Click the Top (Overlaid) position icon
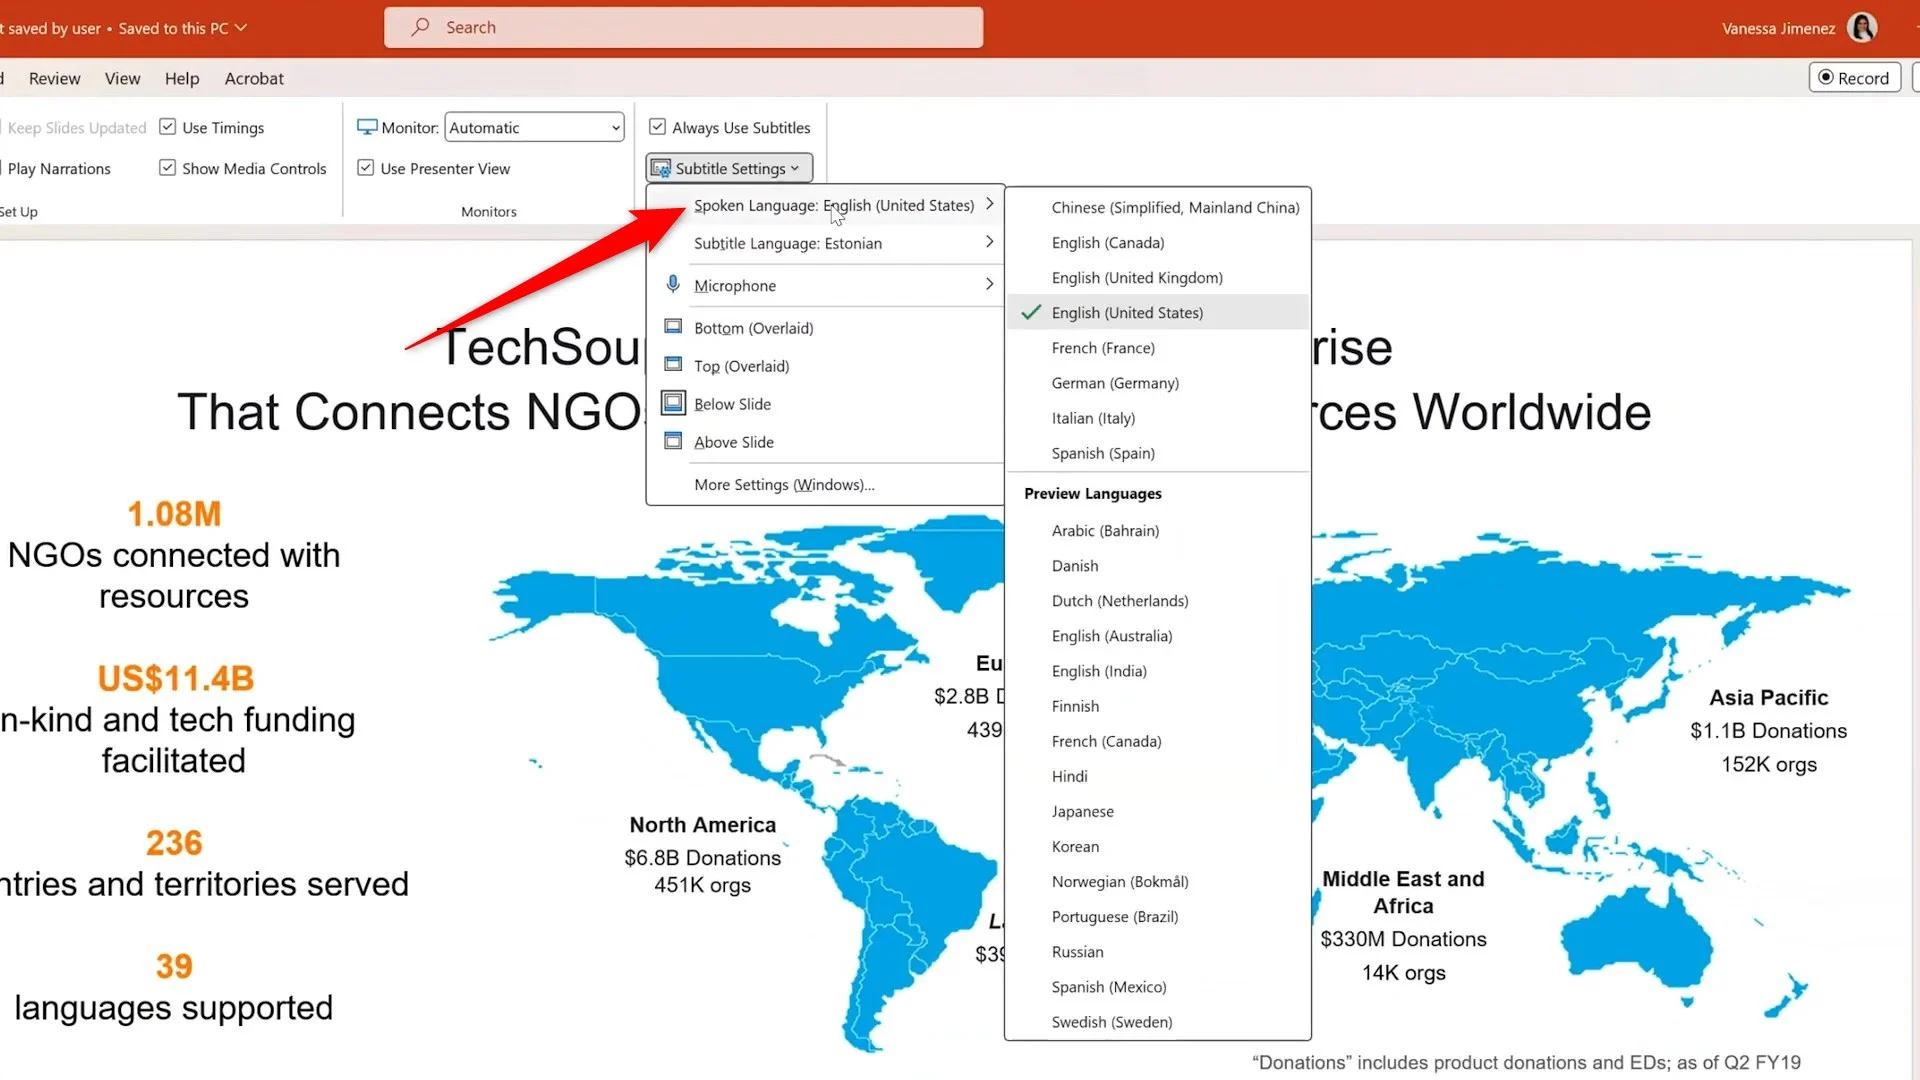The height and width of the screenshot is (1080, 1920). (673, 364)
